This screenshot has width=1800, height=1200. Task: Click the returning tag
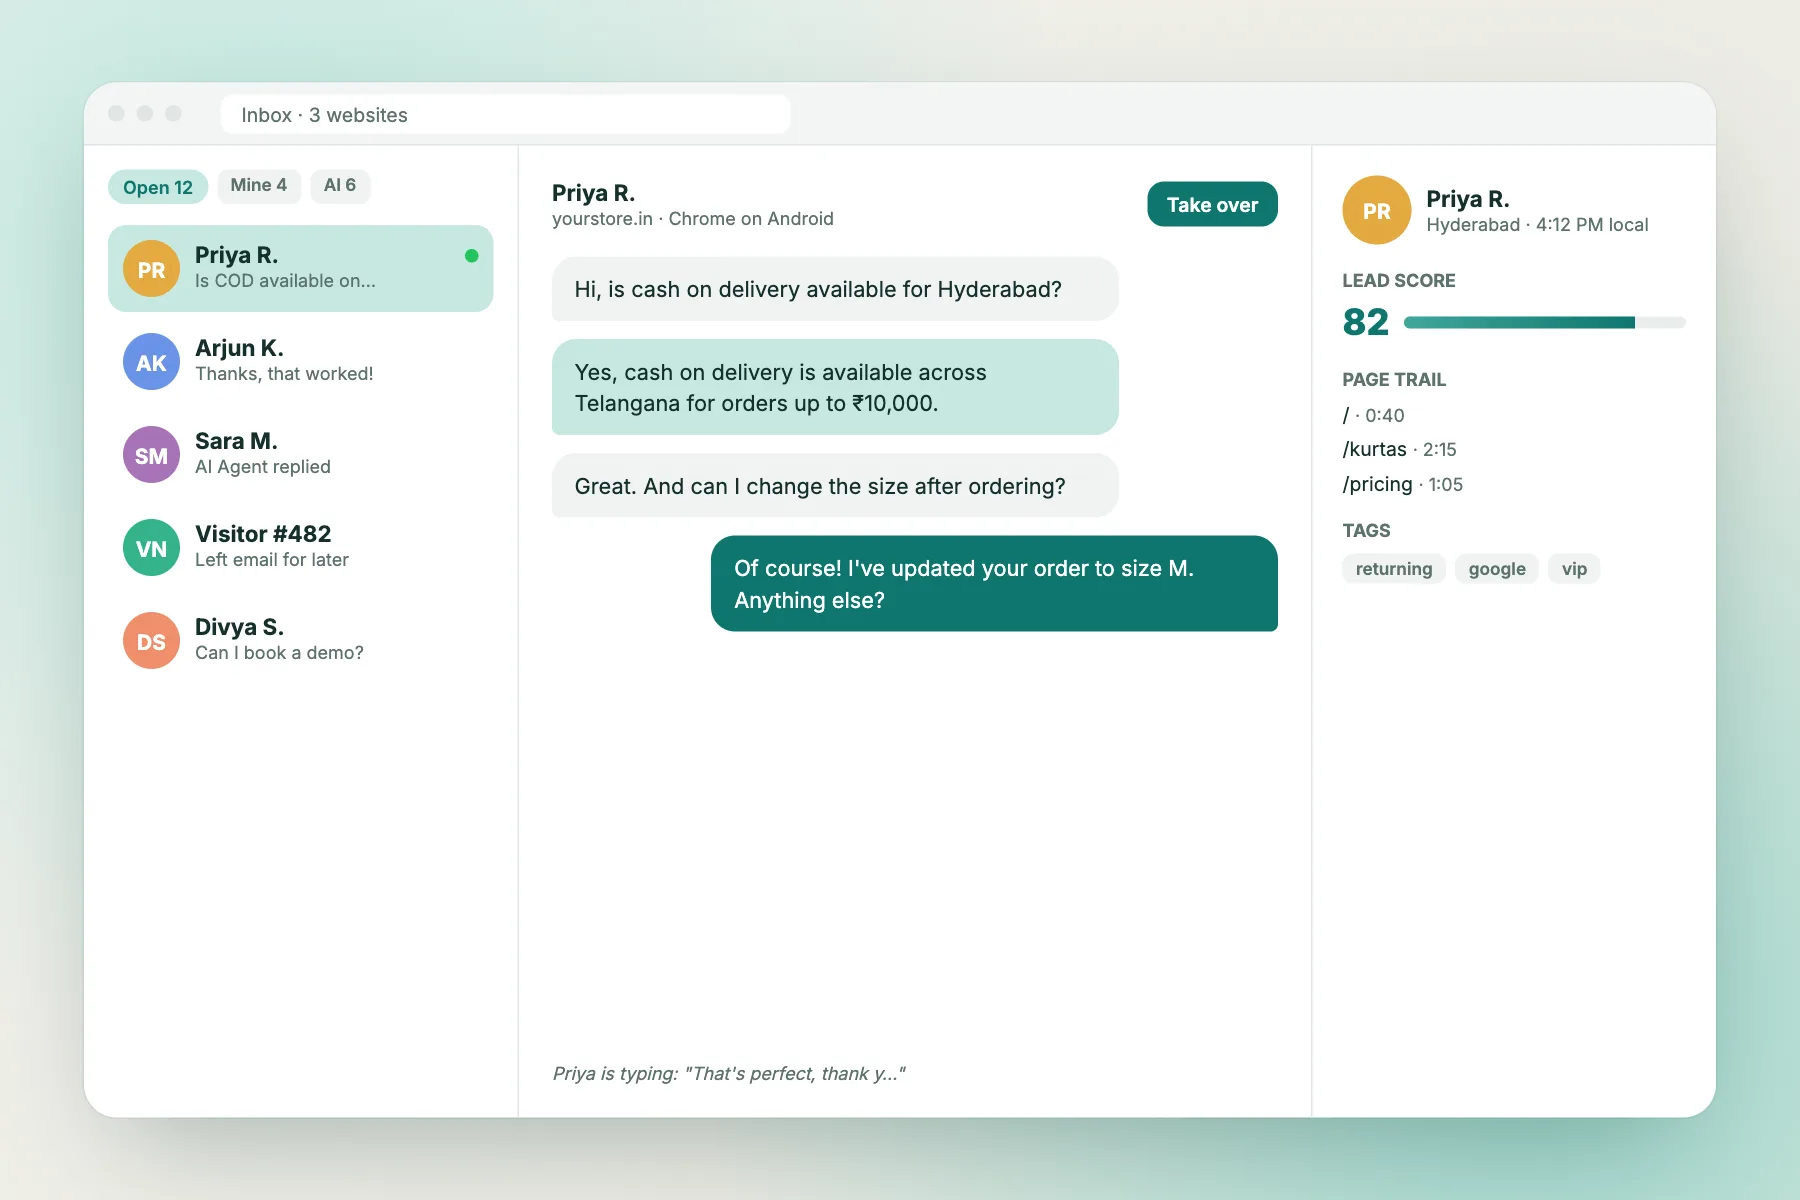pyautogui.click(x=1393, y=569)
